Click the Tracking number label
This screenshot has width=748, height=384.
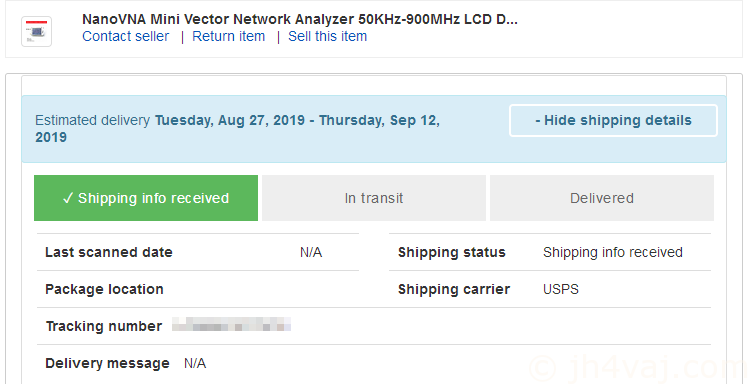point(104,326)
